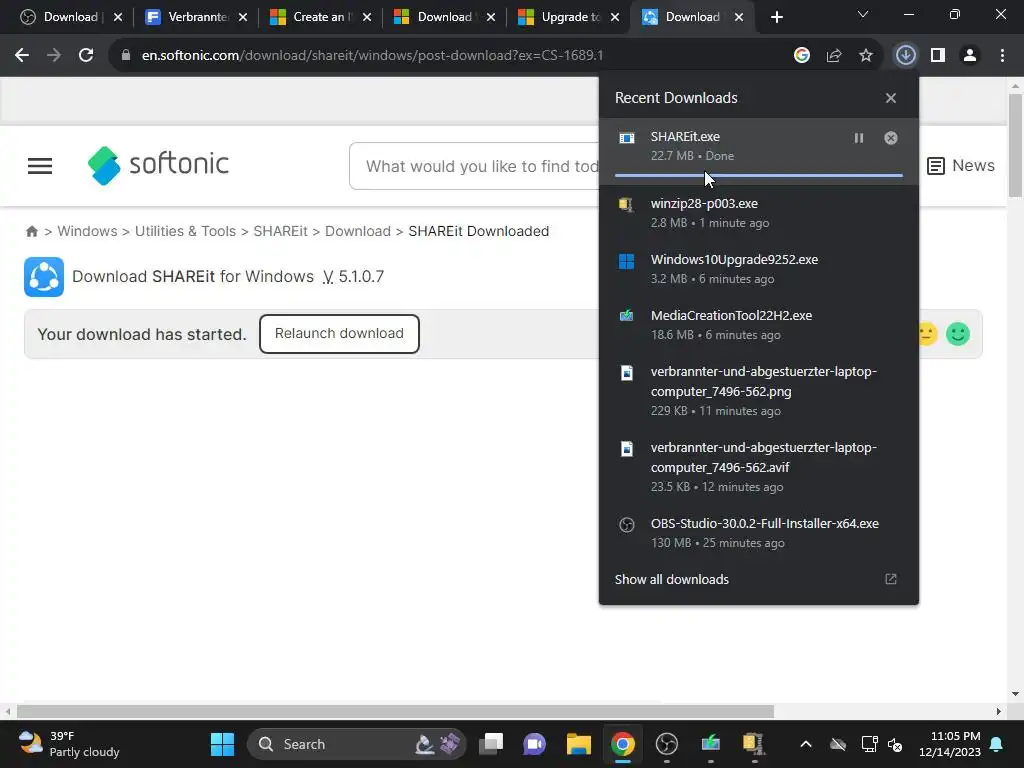
Task: Open the Download breadcrumb link
Action: 357,231
